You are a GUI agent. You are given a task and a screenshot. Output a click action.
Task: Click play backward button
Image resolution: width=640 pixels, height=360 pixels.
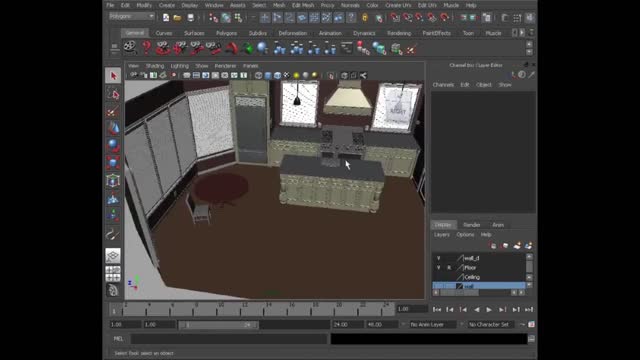476,309
